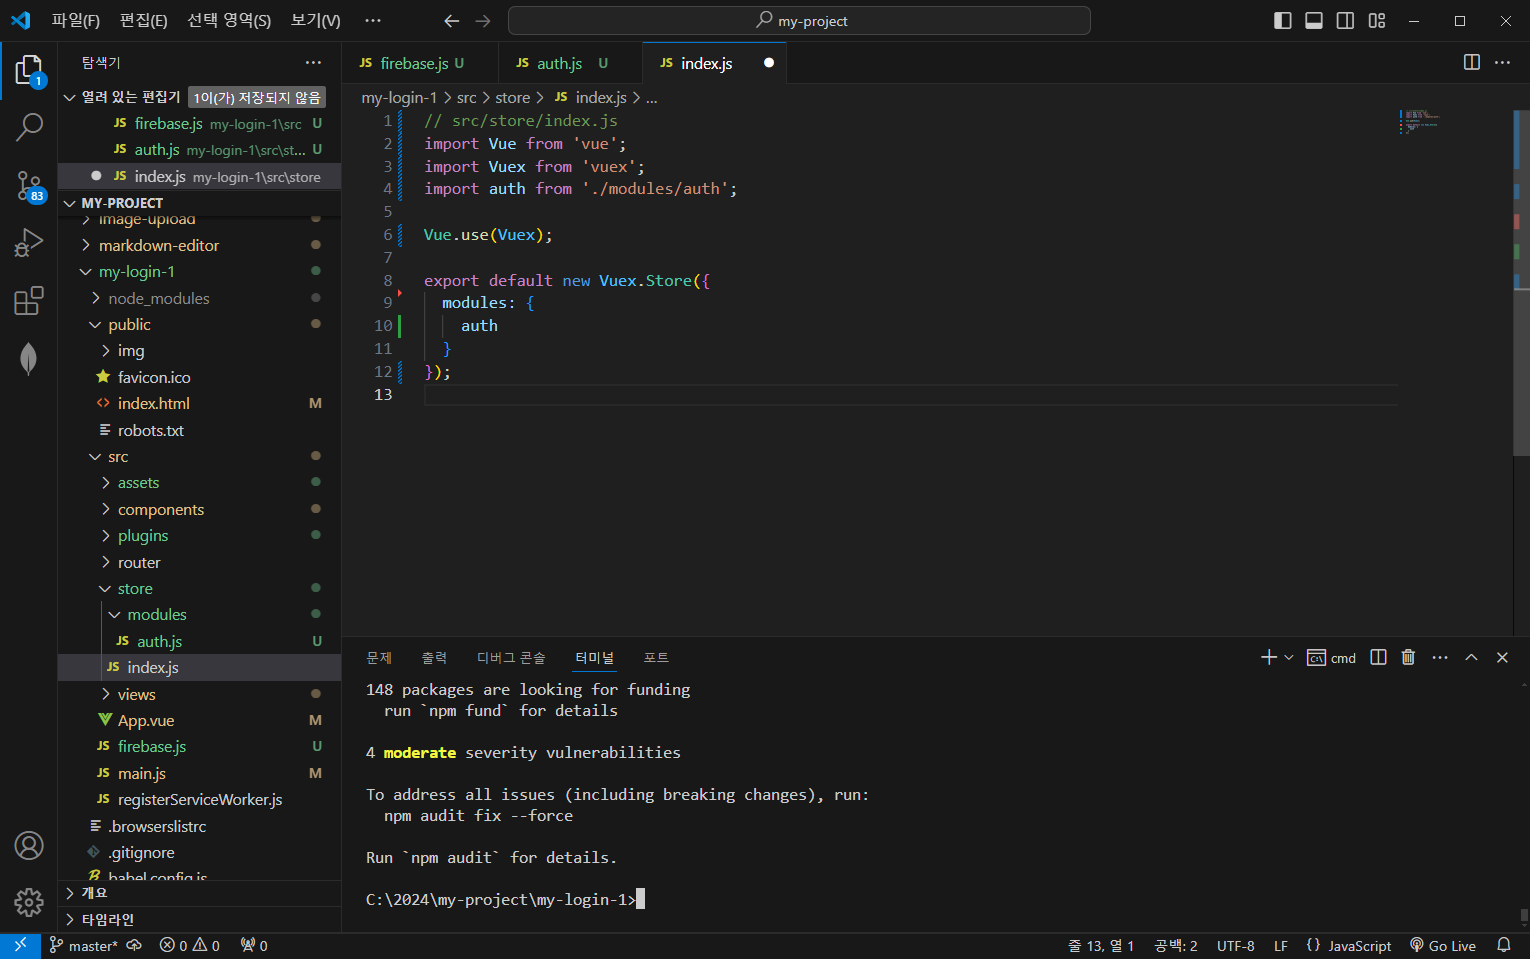Close index.js tab via unsaved dot
The image size is (1530, 959).
pos(768,63)
